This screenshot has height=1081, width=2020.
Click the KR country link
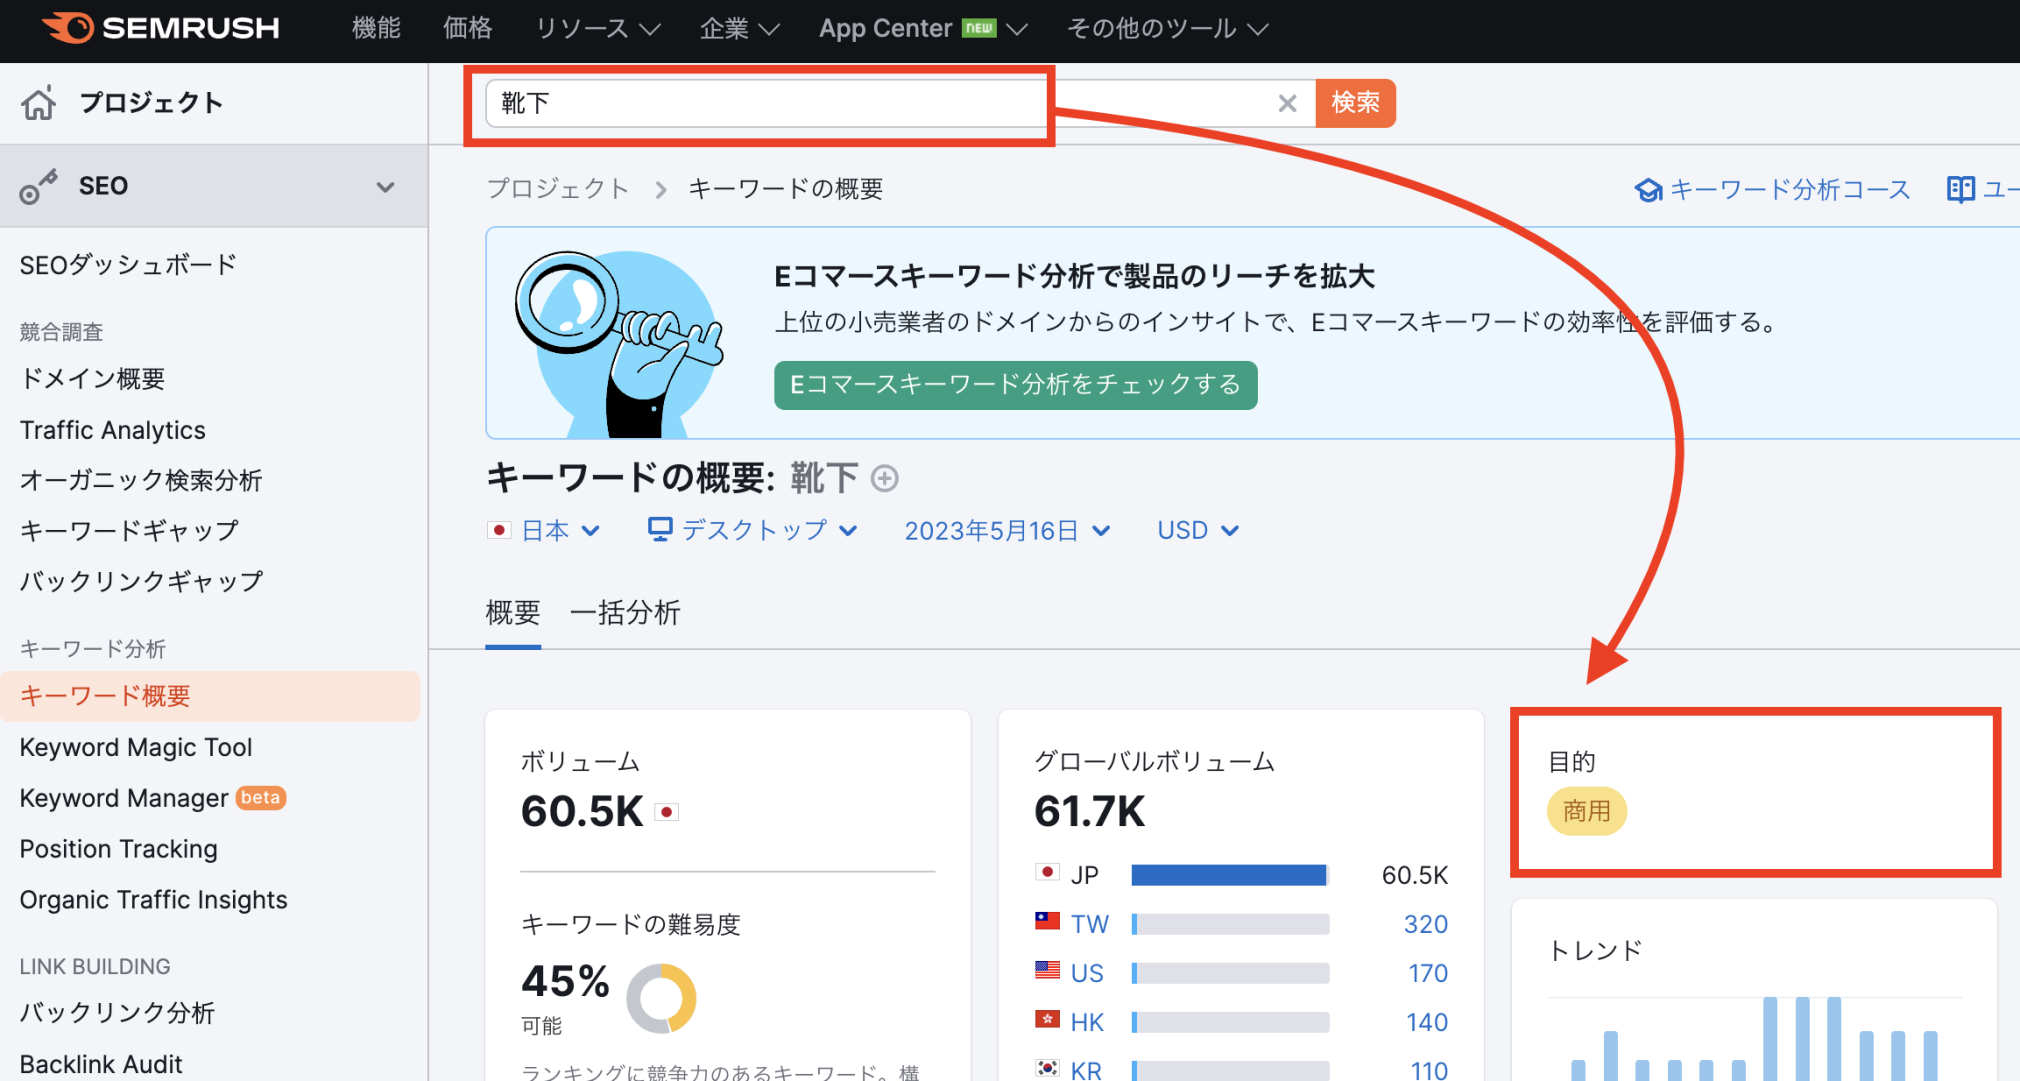(1086, 1069)
